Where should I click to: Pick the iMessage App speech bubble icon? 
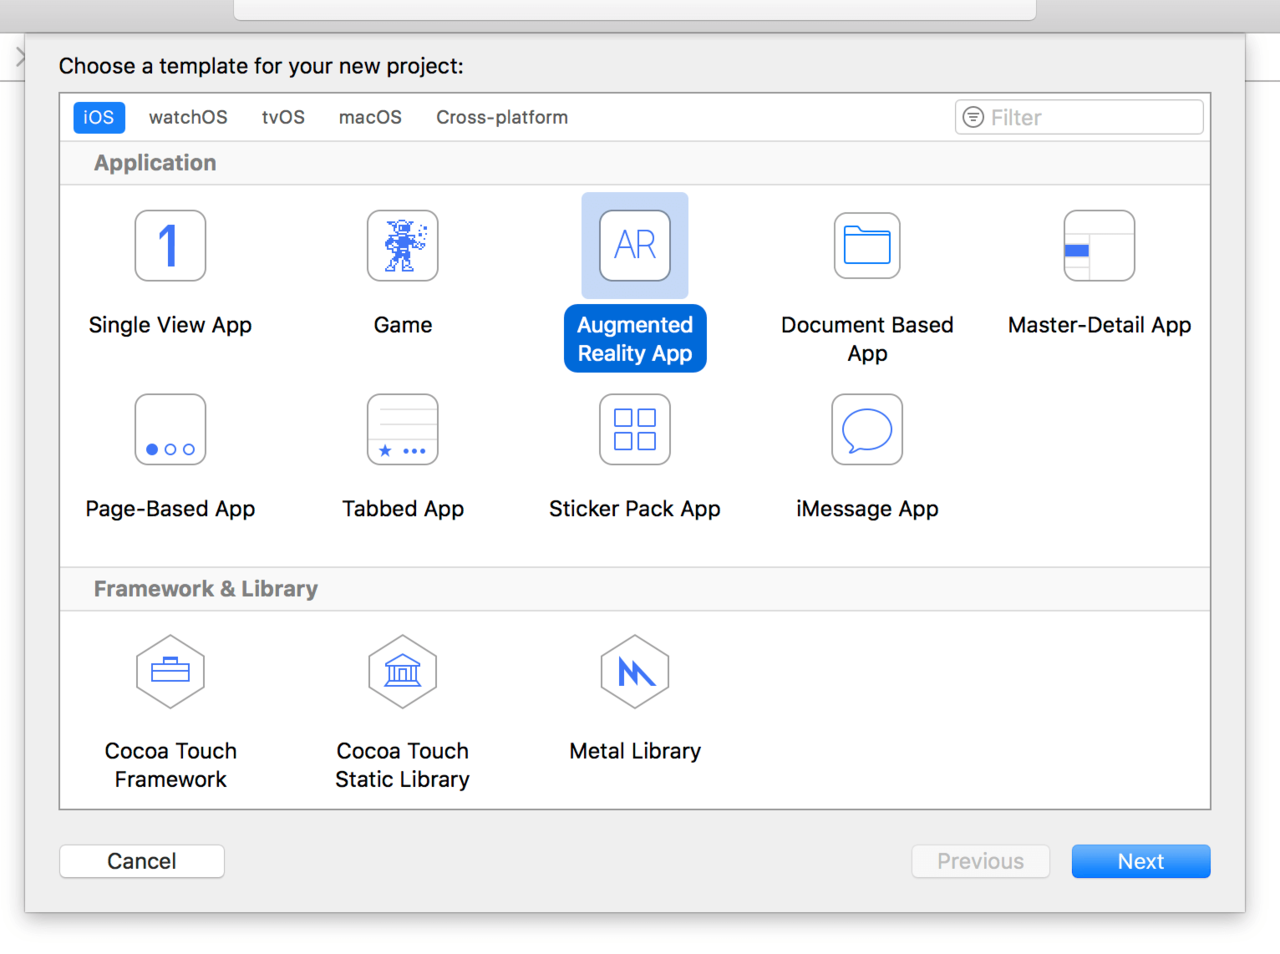[867, 429]
